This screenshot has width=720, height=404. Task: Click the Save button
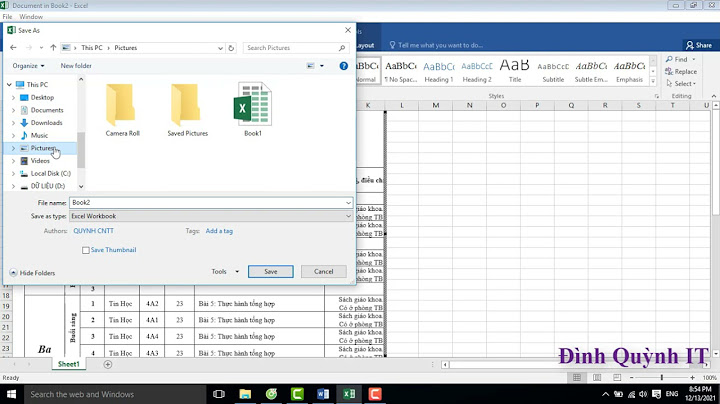pyautogui.click(x=270, y=271)
